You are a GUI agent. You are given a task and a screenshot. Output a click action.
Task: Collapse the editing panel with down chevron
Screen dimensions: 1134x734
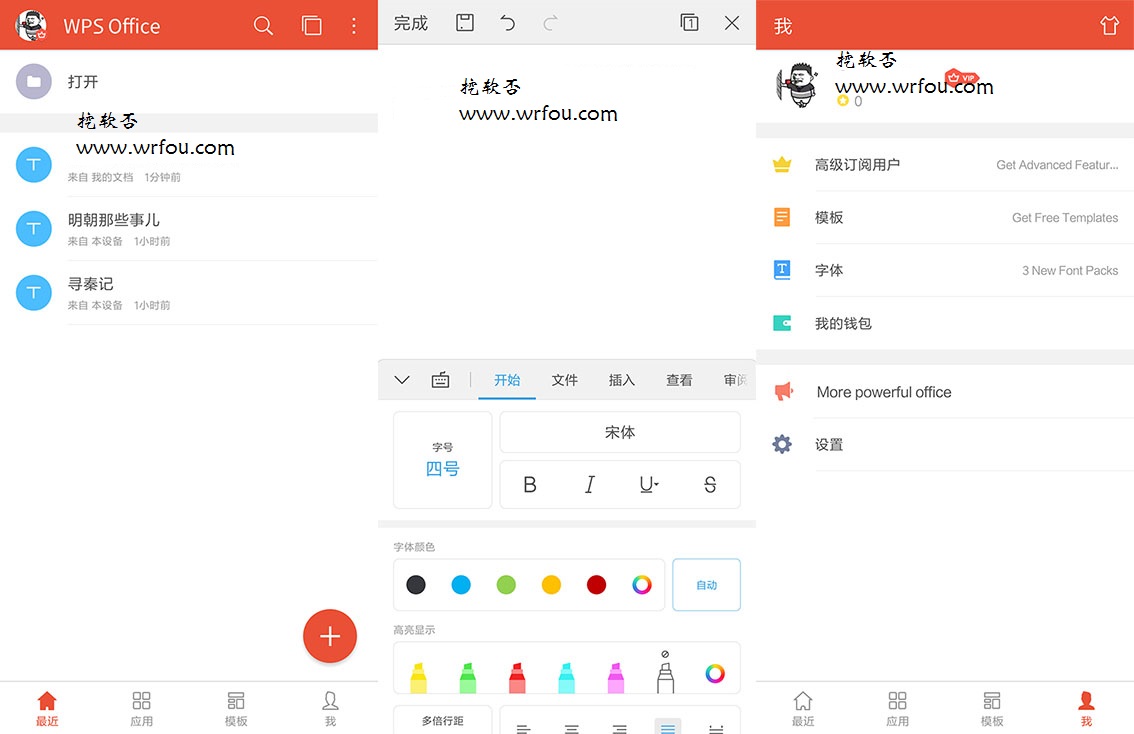pyautogui.click(x=402, y=380)
